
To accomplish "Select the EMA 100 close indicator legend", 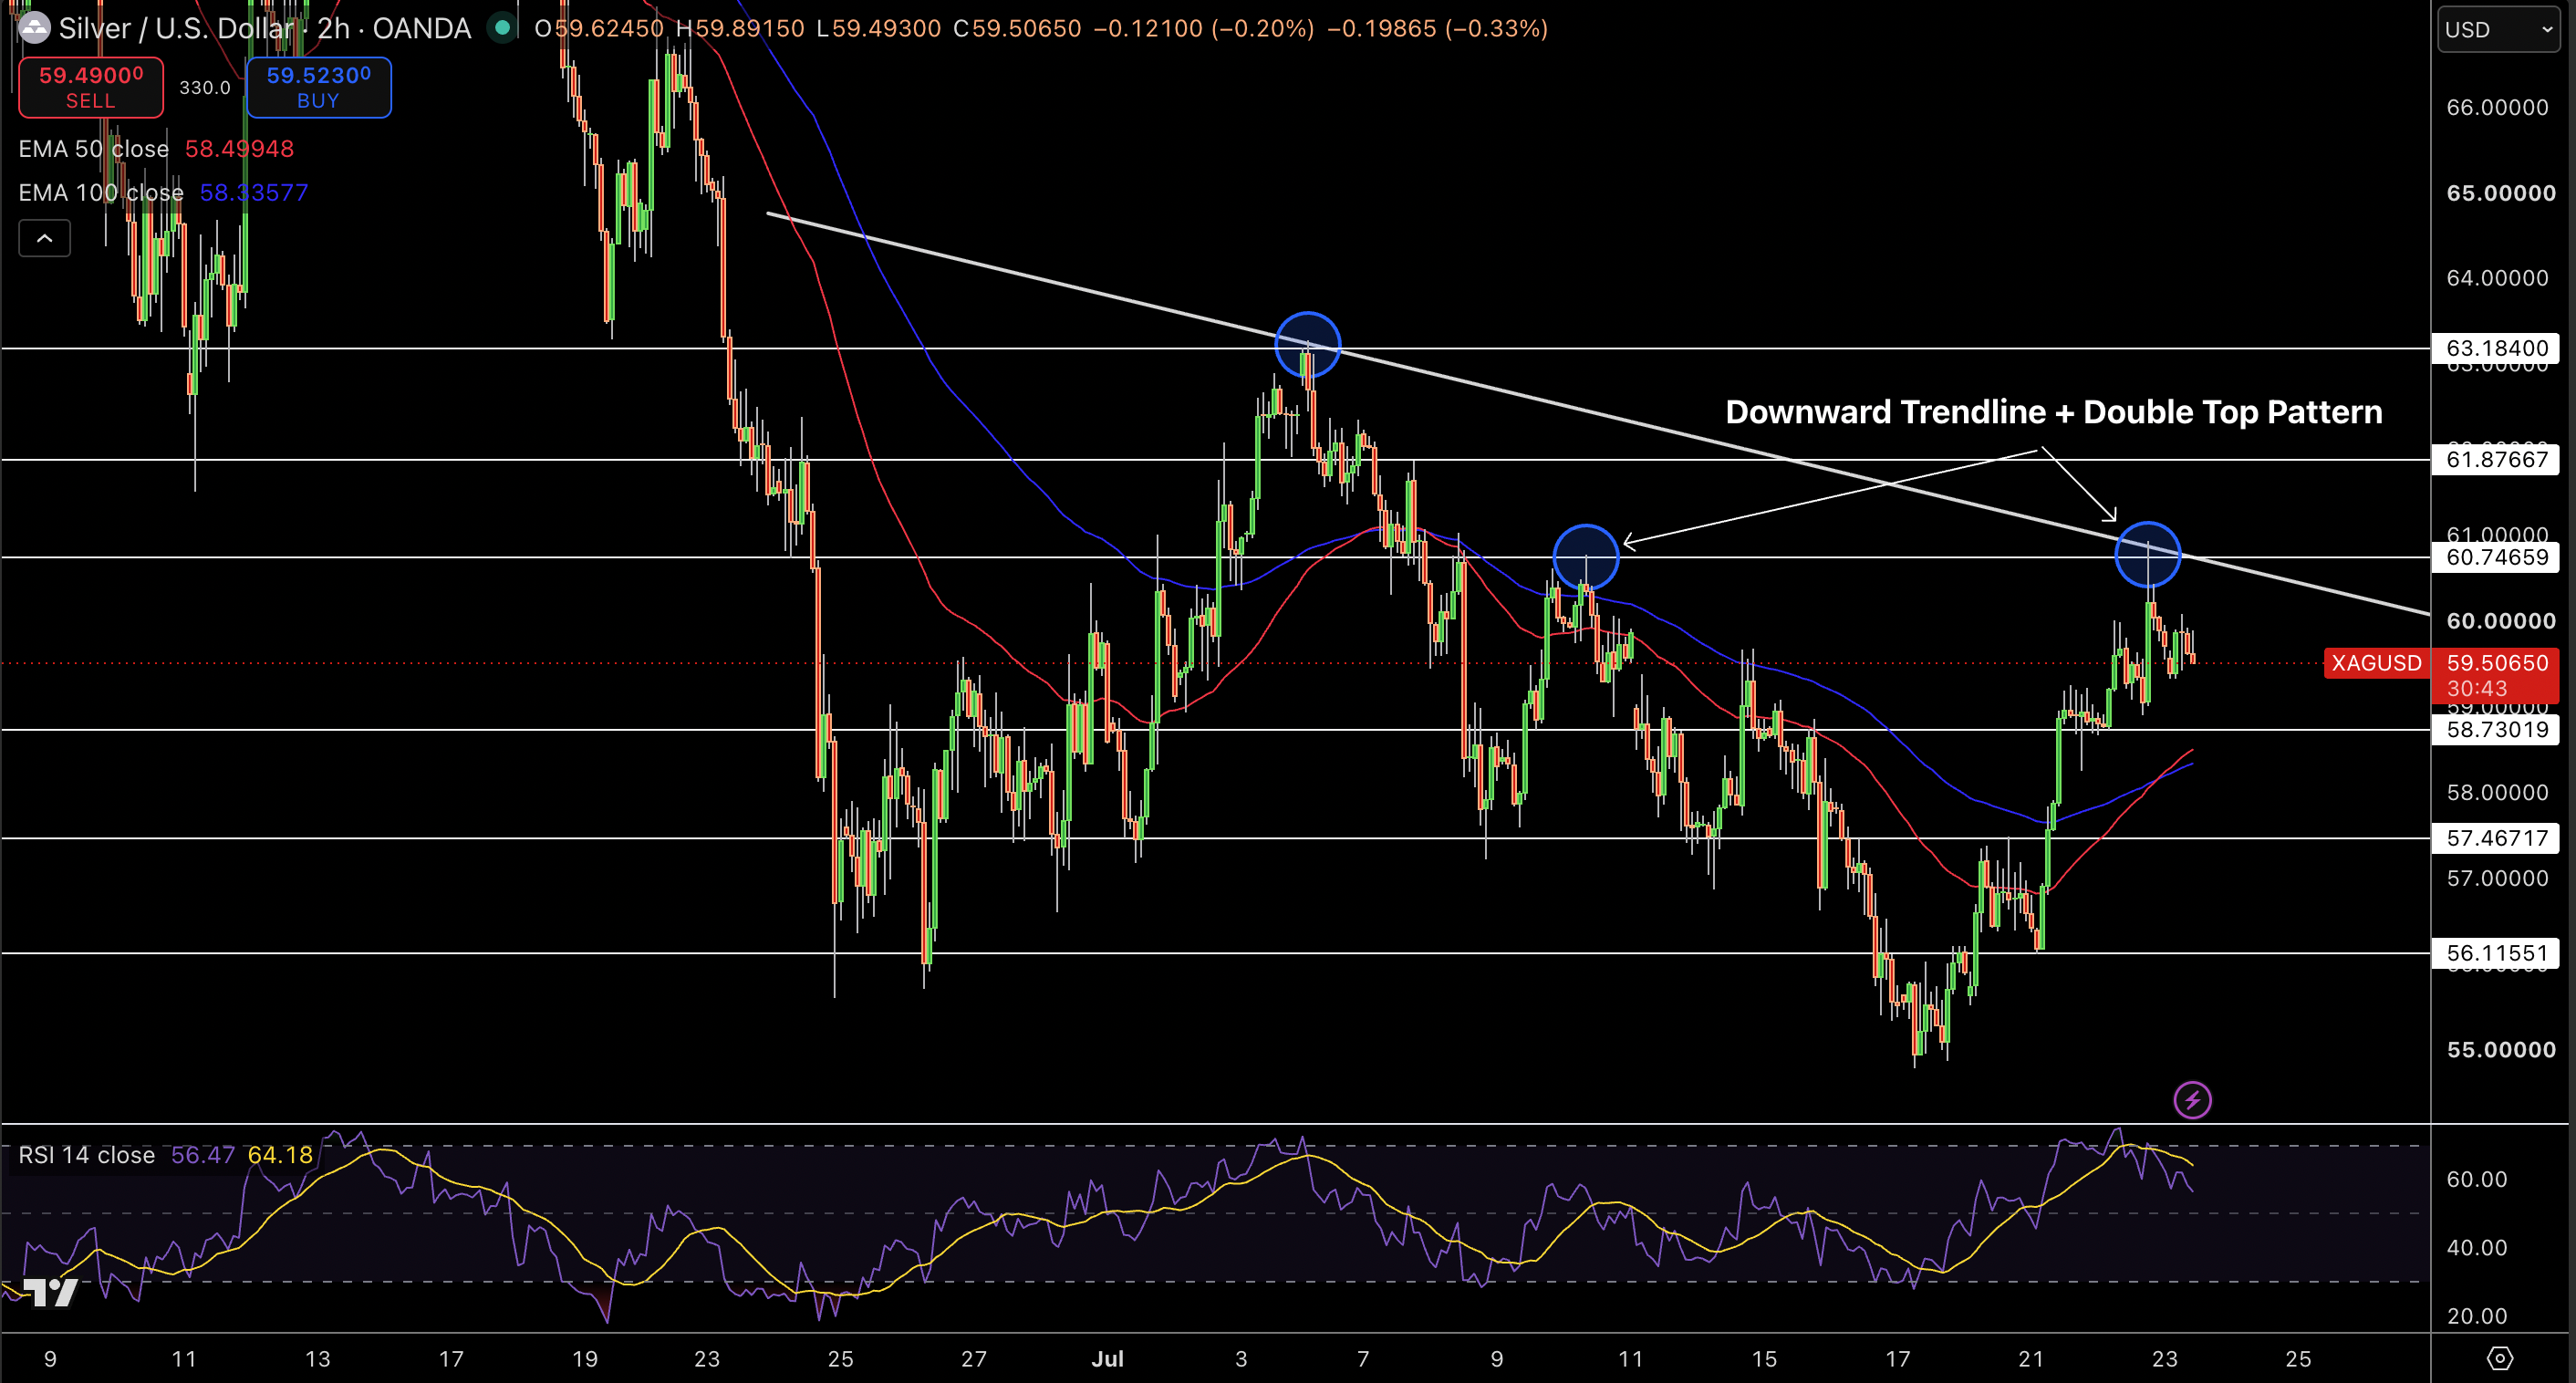I will click(x=101, y=192).
